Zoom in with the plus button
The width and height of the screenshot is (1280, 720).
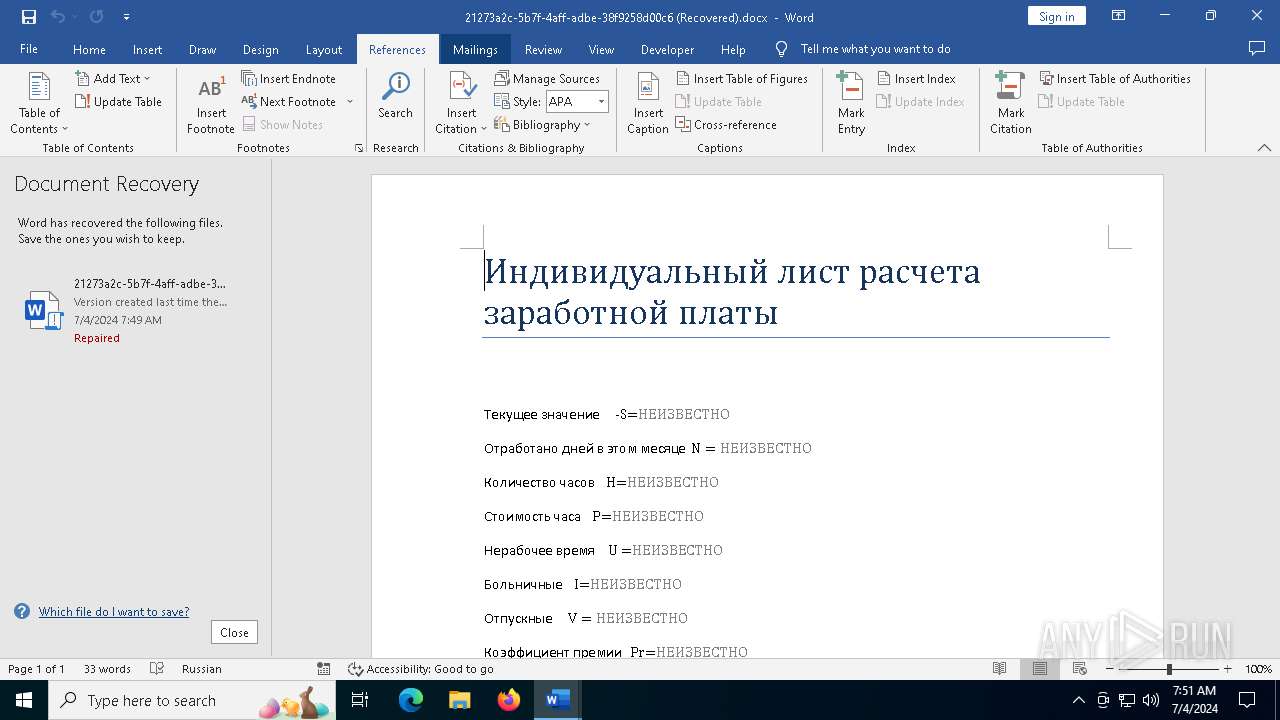(1228, 669)
